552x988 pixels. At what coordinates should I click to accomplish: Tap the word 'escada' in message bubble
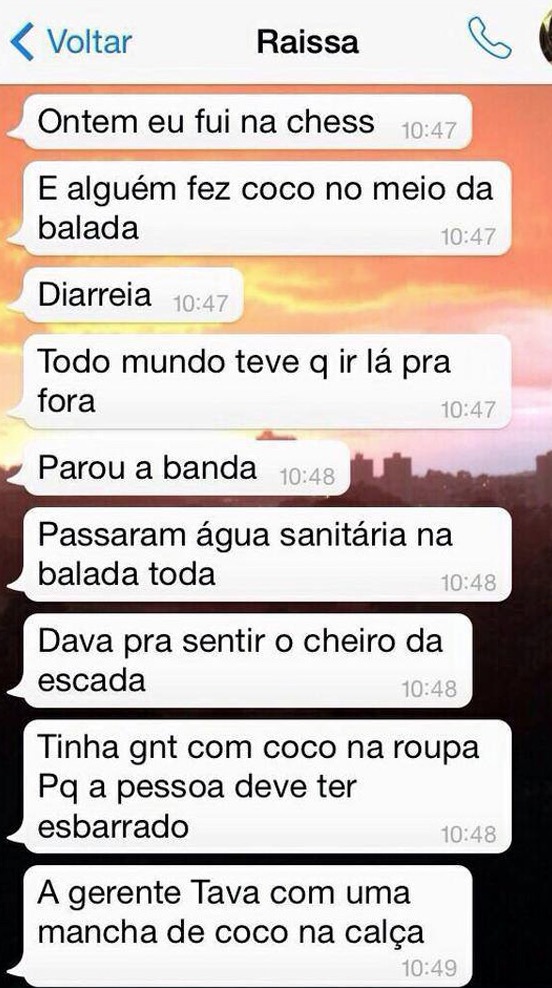(x=92, y=681)
